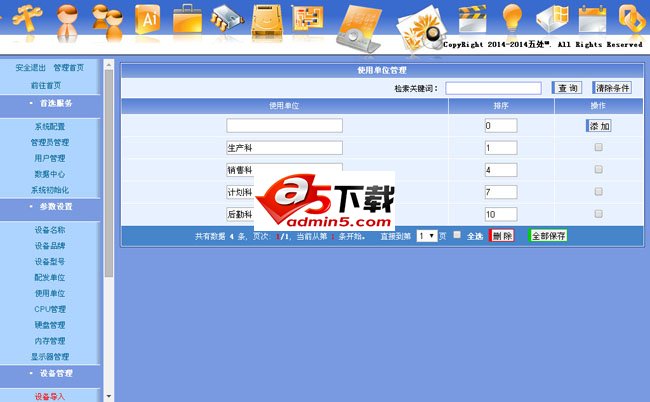This screenshot has height=402, width=650.
Task: Click the 前往首页 link
Action: tap(46, 85)
